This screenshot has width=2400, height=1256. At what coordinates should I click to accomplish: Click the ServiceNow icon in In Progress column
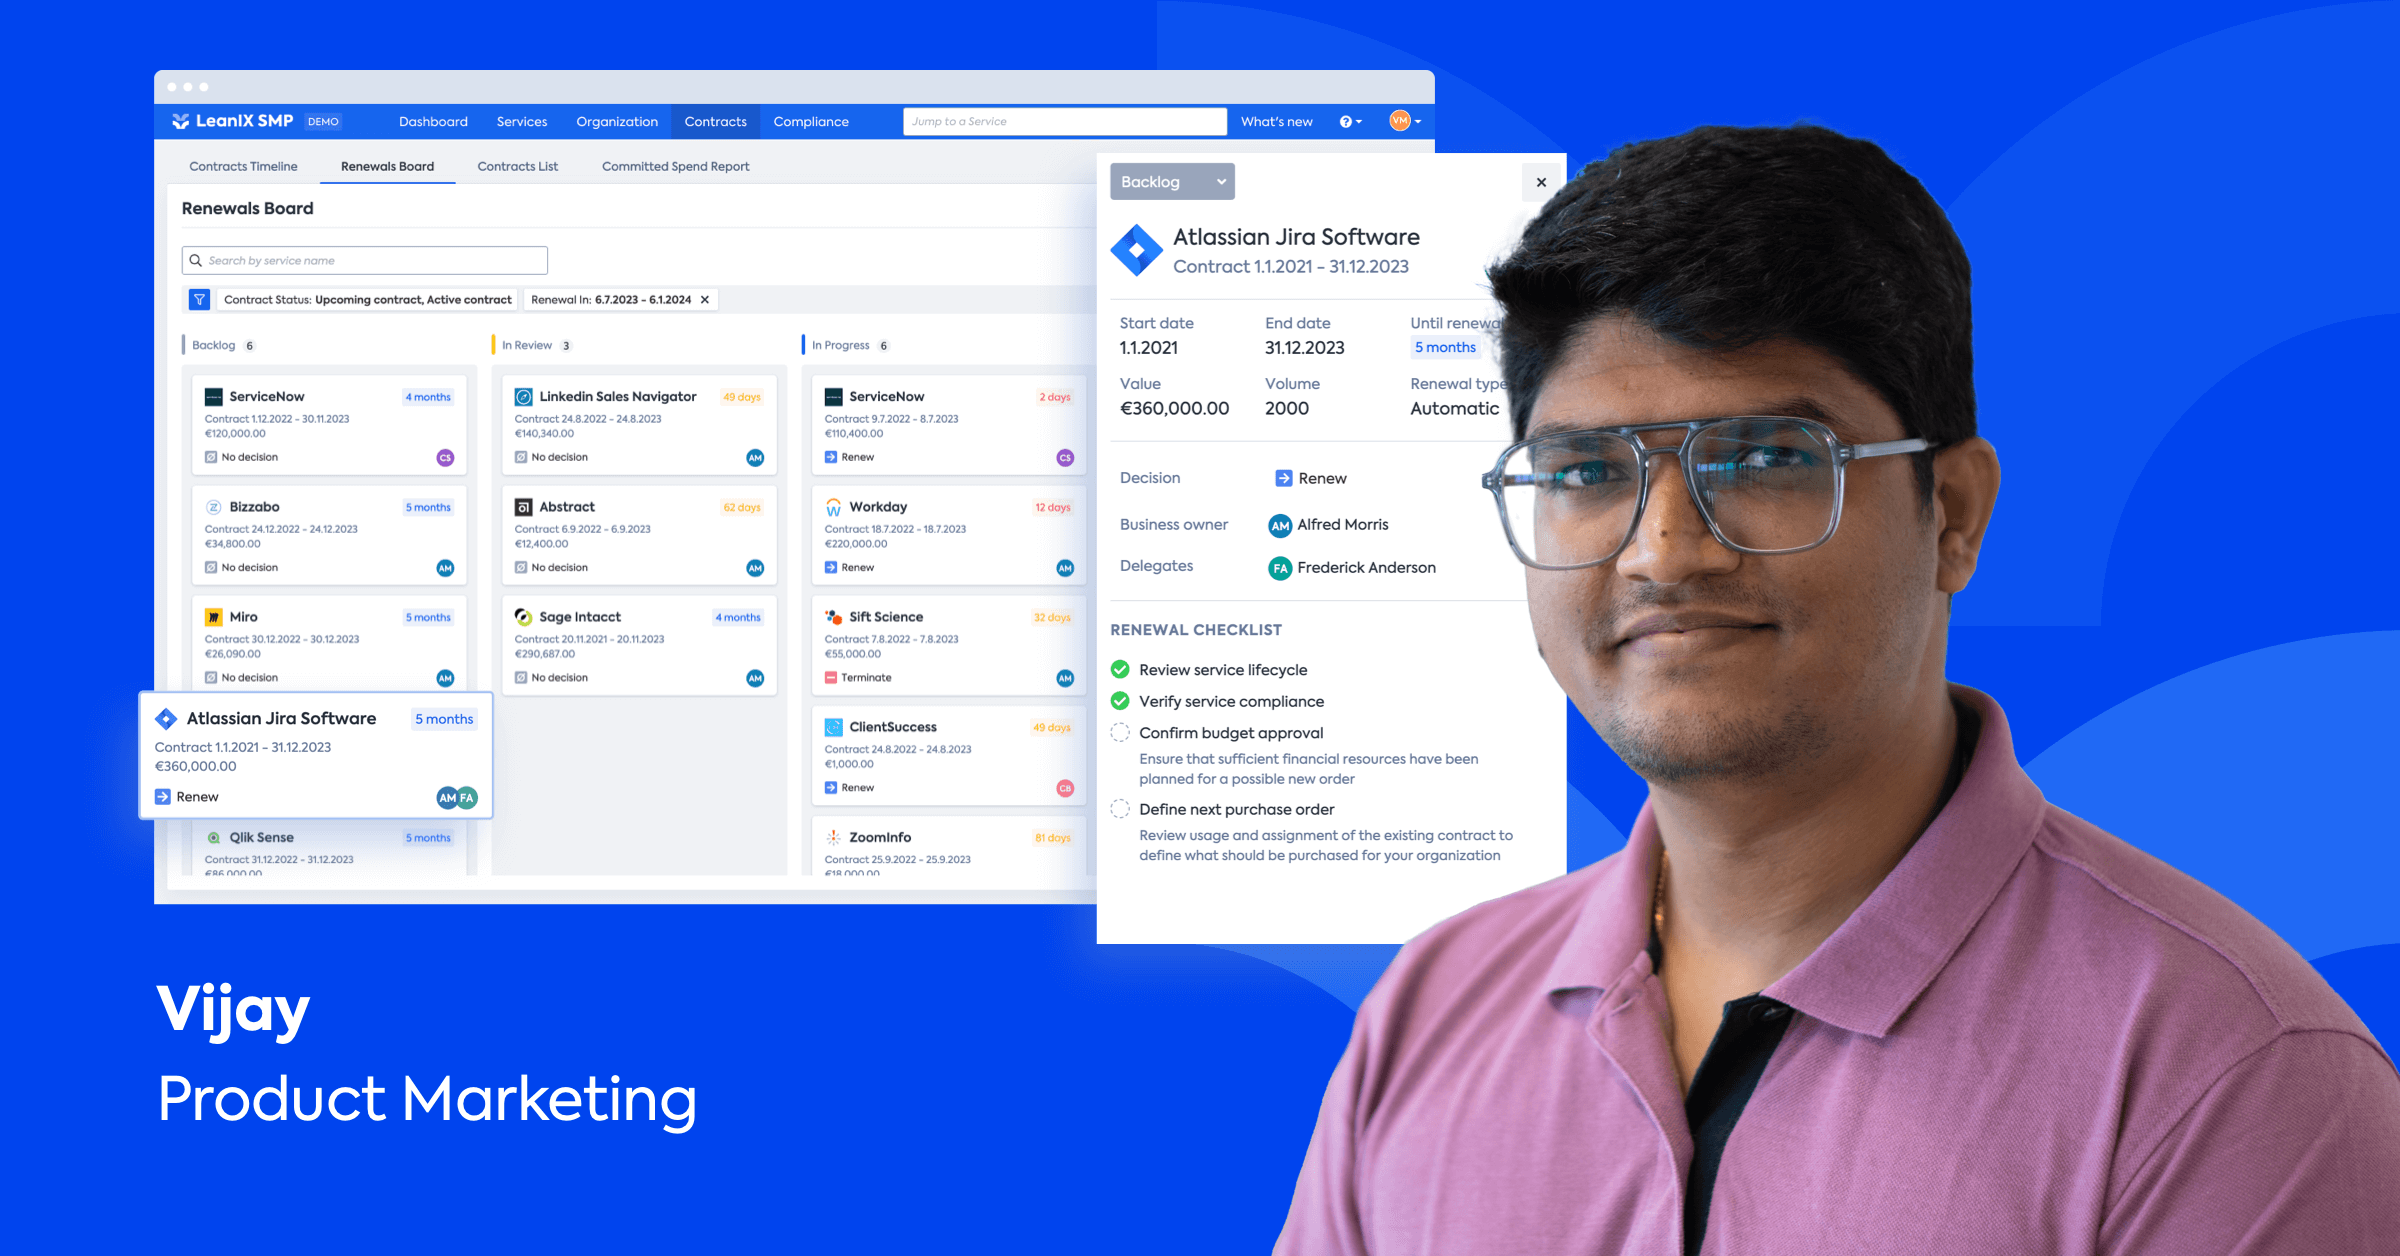(x=833, y=397)
